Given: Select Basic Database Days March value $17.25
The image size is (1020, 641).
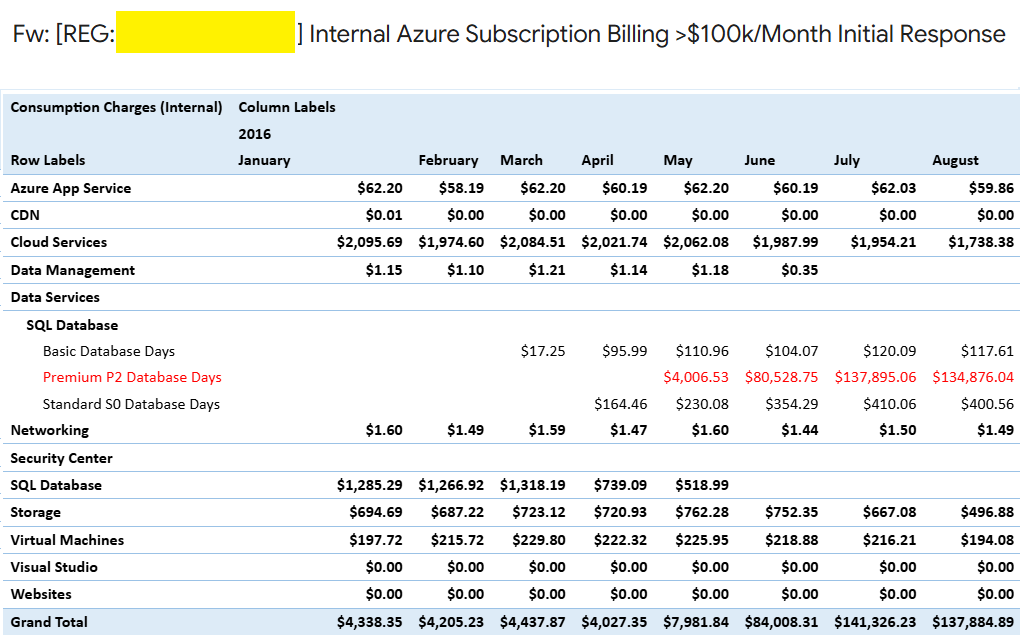Looking at the screenshot, I should [543, 351].
